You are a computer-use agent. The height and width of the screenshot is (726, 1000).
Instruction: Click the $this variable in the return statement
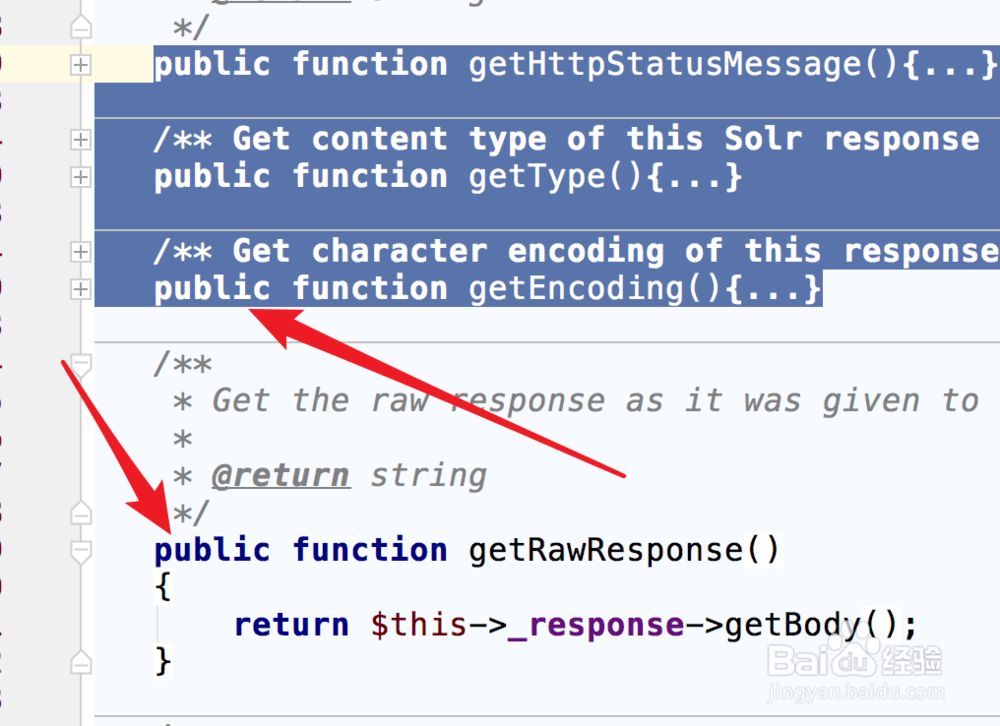pos(418,625)
